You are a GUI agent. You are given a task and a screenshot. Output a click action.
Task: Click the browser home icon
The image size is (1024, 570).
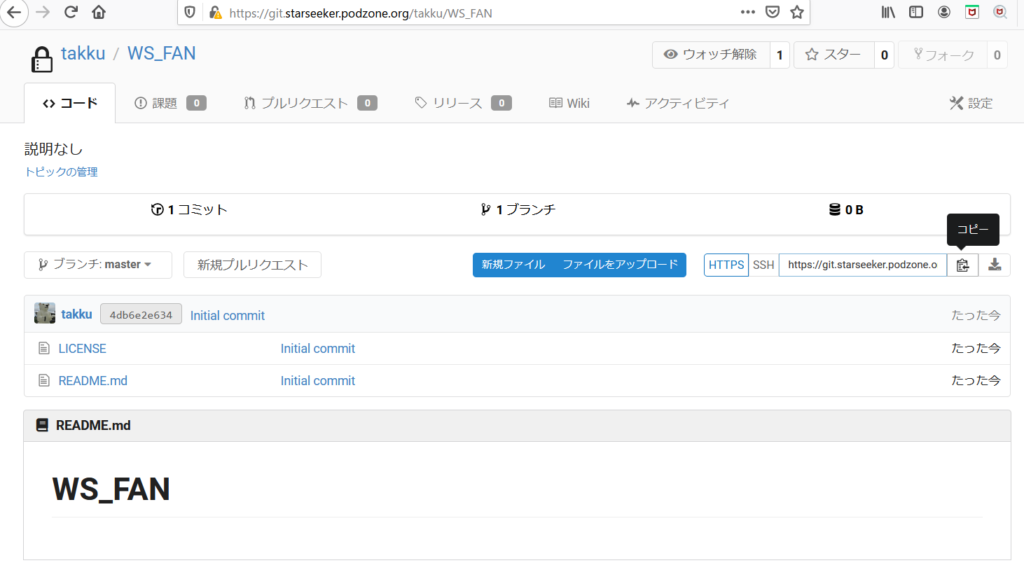[99, 13]
